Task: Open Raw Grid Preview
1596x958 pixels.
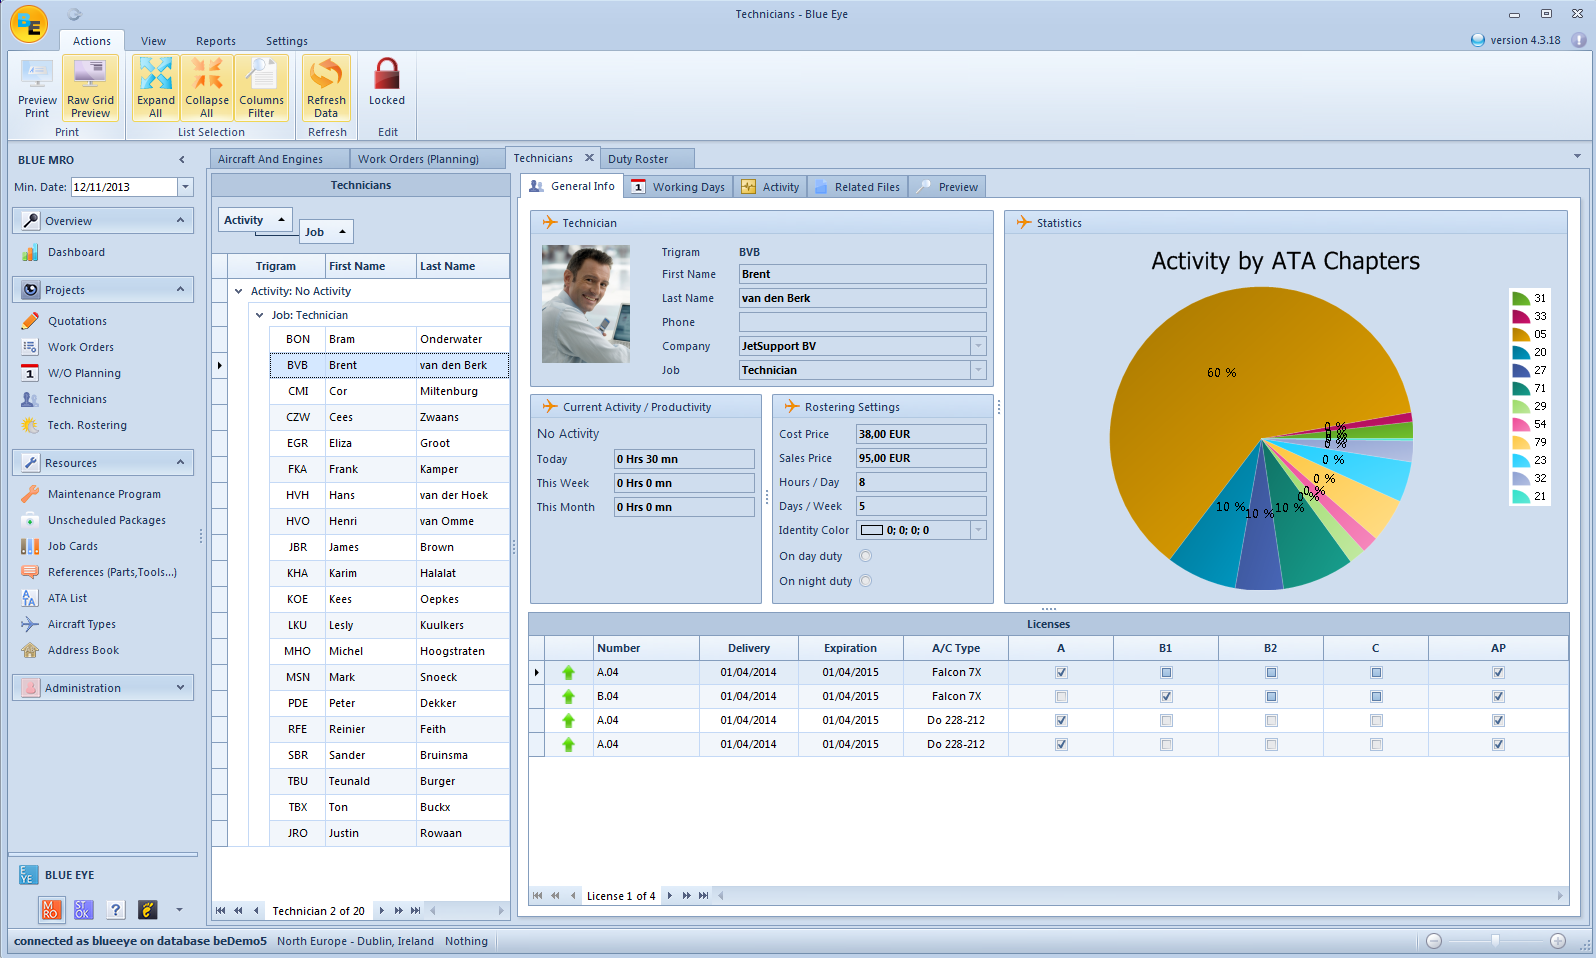Action: pyautogui.click(x=90, y=88)
